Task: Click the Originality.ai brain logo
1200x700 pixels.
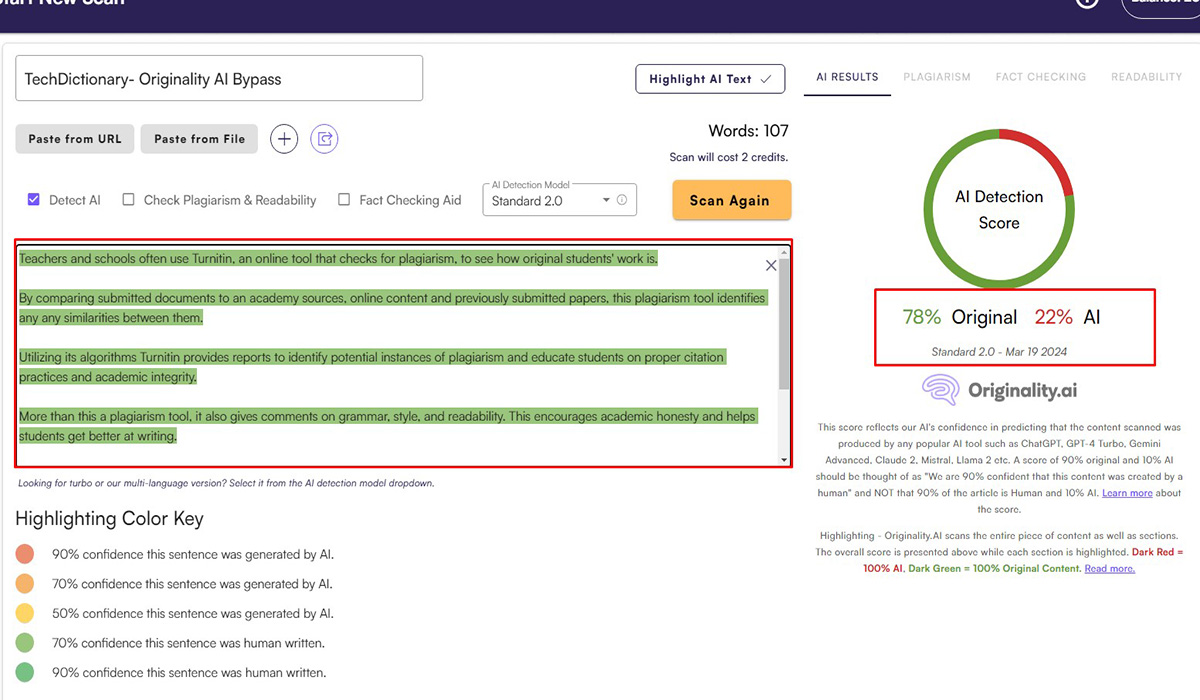Action: click(x=942, y=390)
